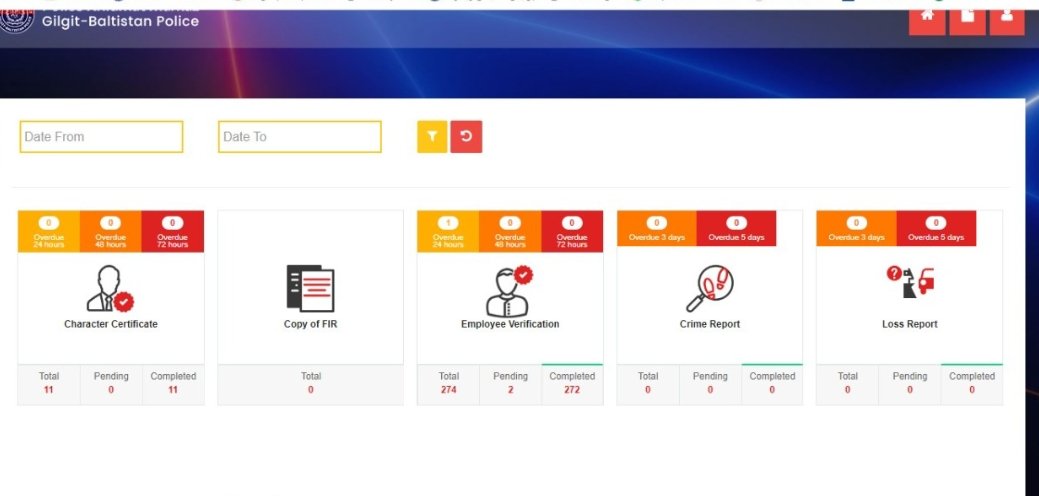Open Crime Report Overdue 5 days badge
Screen dimensions: 1039x496
[736, 228]
